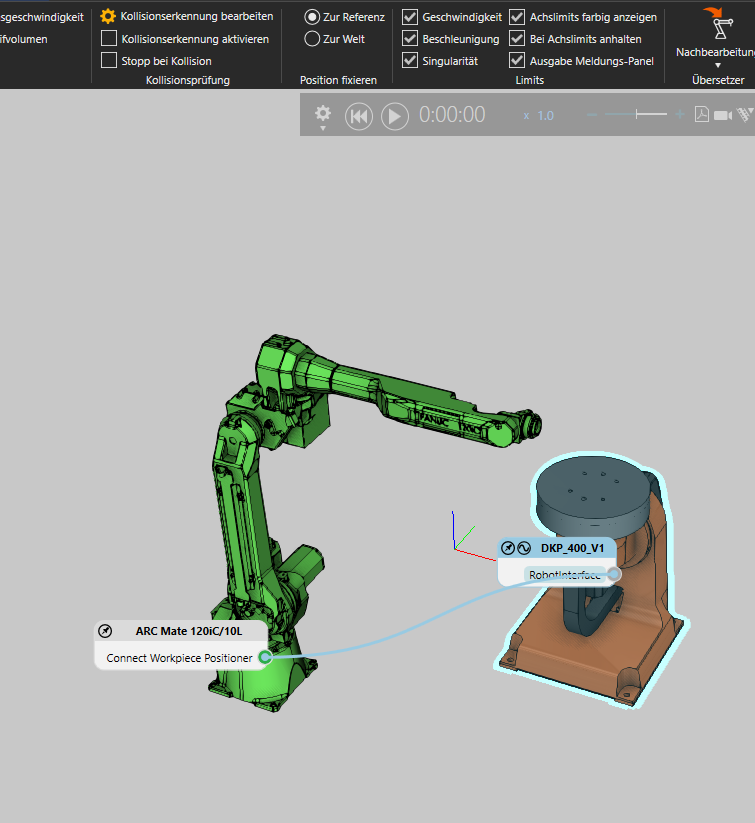Click the Connect Workpiece Positioner port

pyautogui.click(x=265, y=657)
